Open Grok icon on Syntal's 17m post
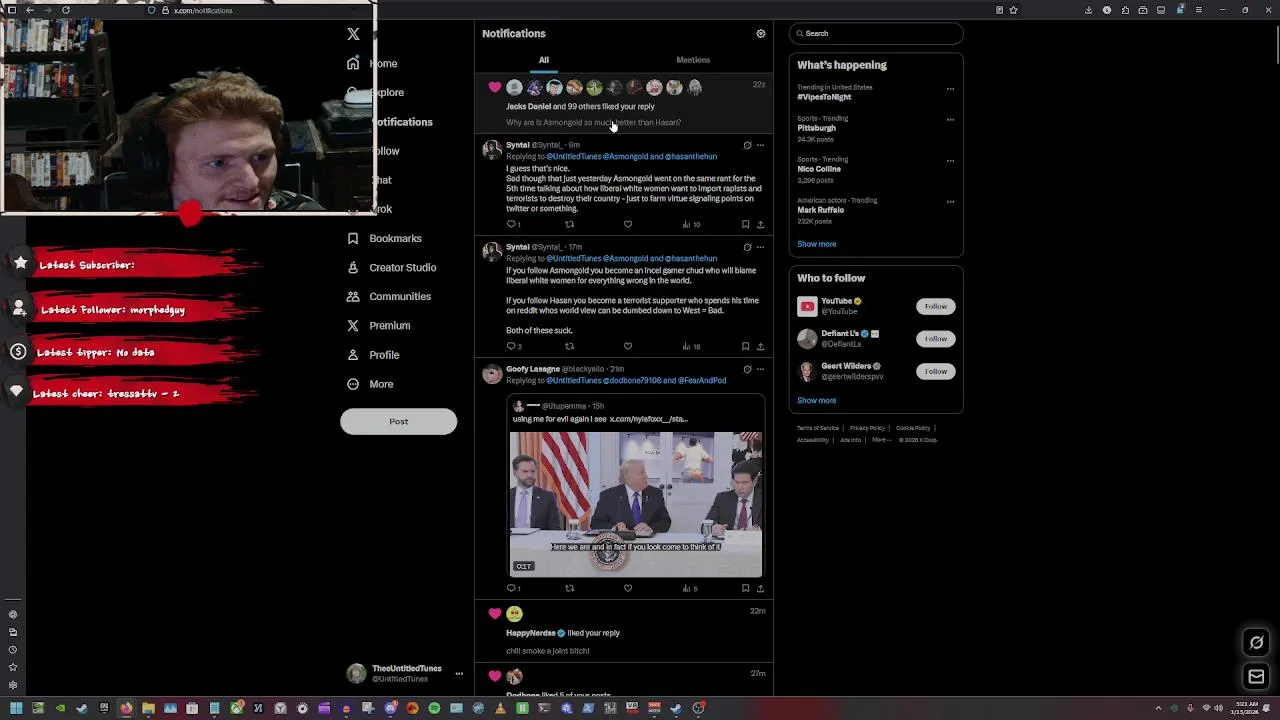The width and height of the screenshot is (1280, 720). (747, 247)
